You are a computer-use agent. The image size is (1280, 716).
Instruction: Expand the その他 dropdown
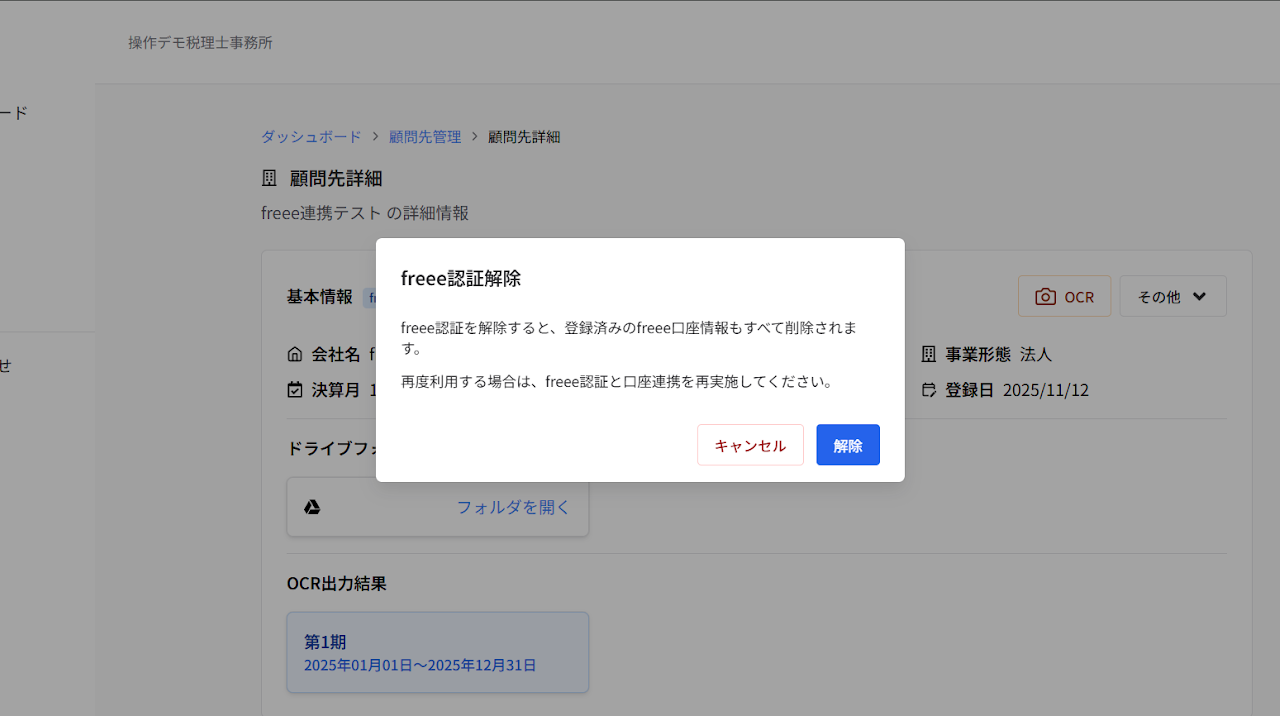click(1173, 296)
